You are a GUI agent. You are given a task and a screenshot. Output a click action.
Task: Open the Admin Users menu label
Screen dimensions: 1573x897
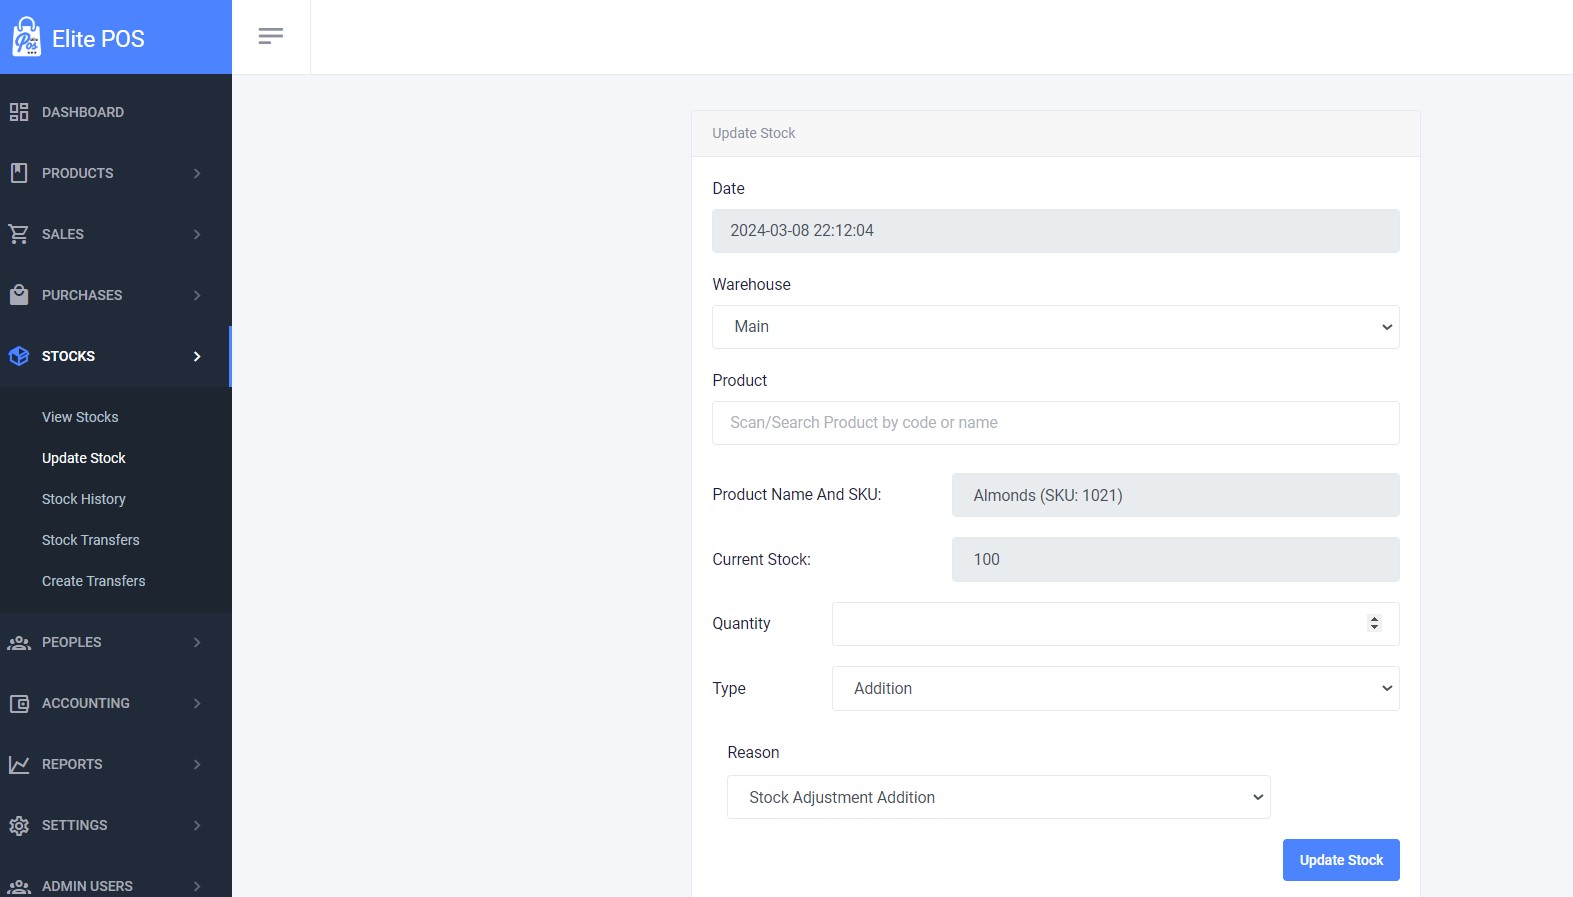pos(87,886)
